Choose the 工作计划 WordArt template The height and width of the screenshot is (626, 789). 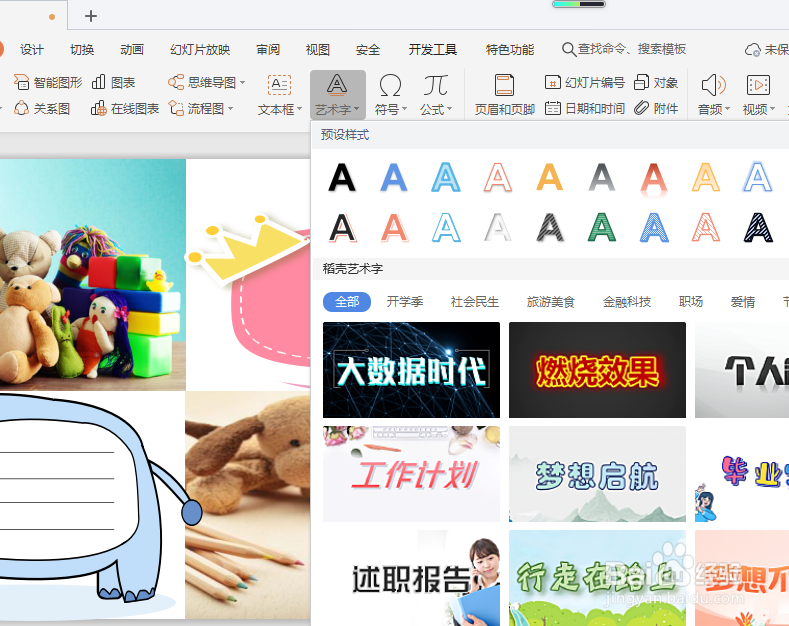pyautogui.click(x=412, y=474)
